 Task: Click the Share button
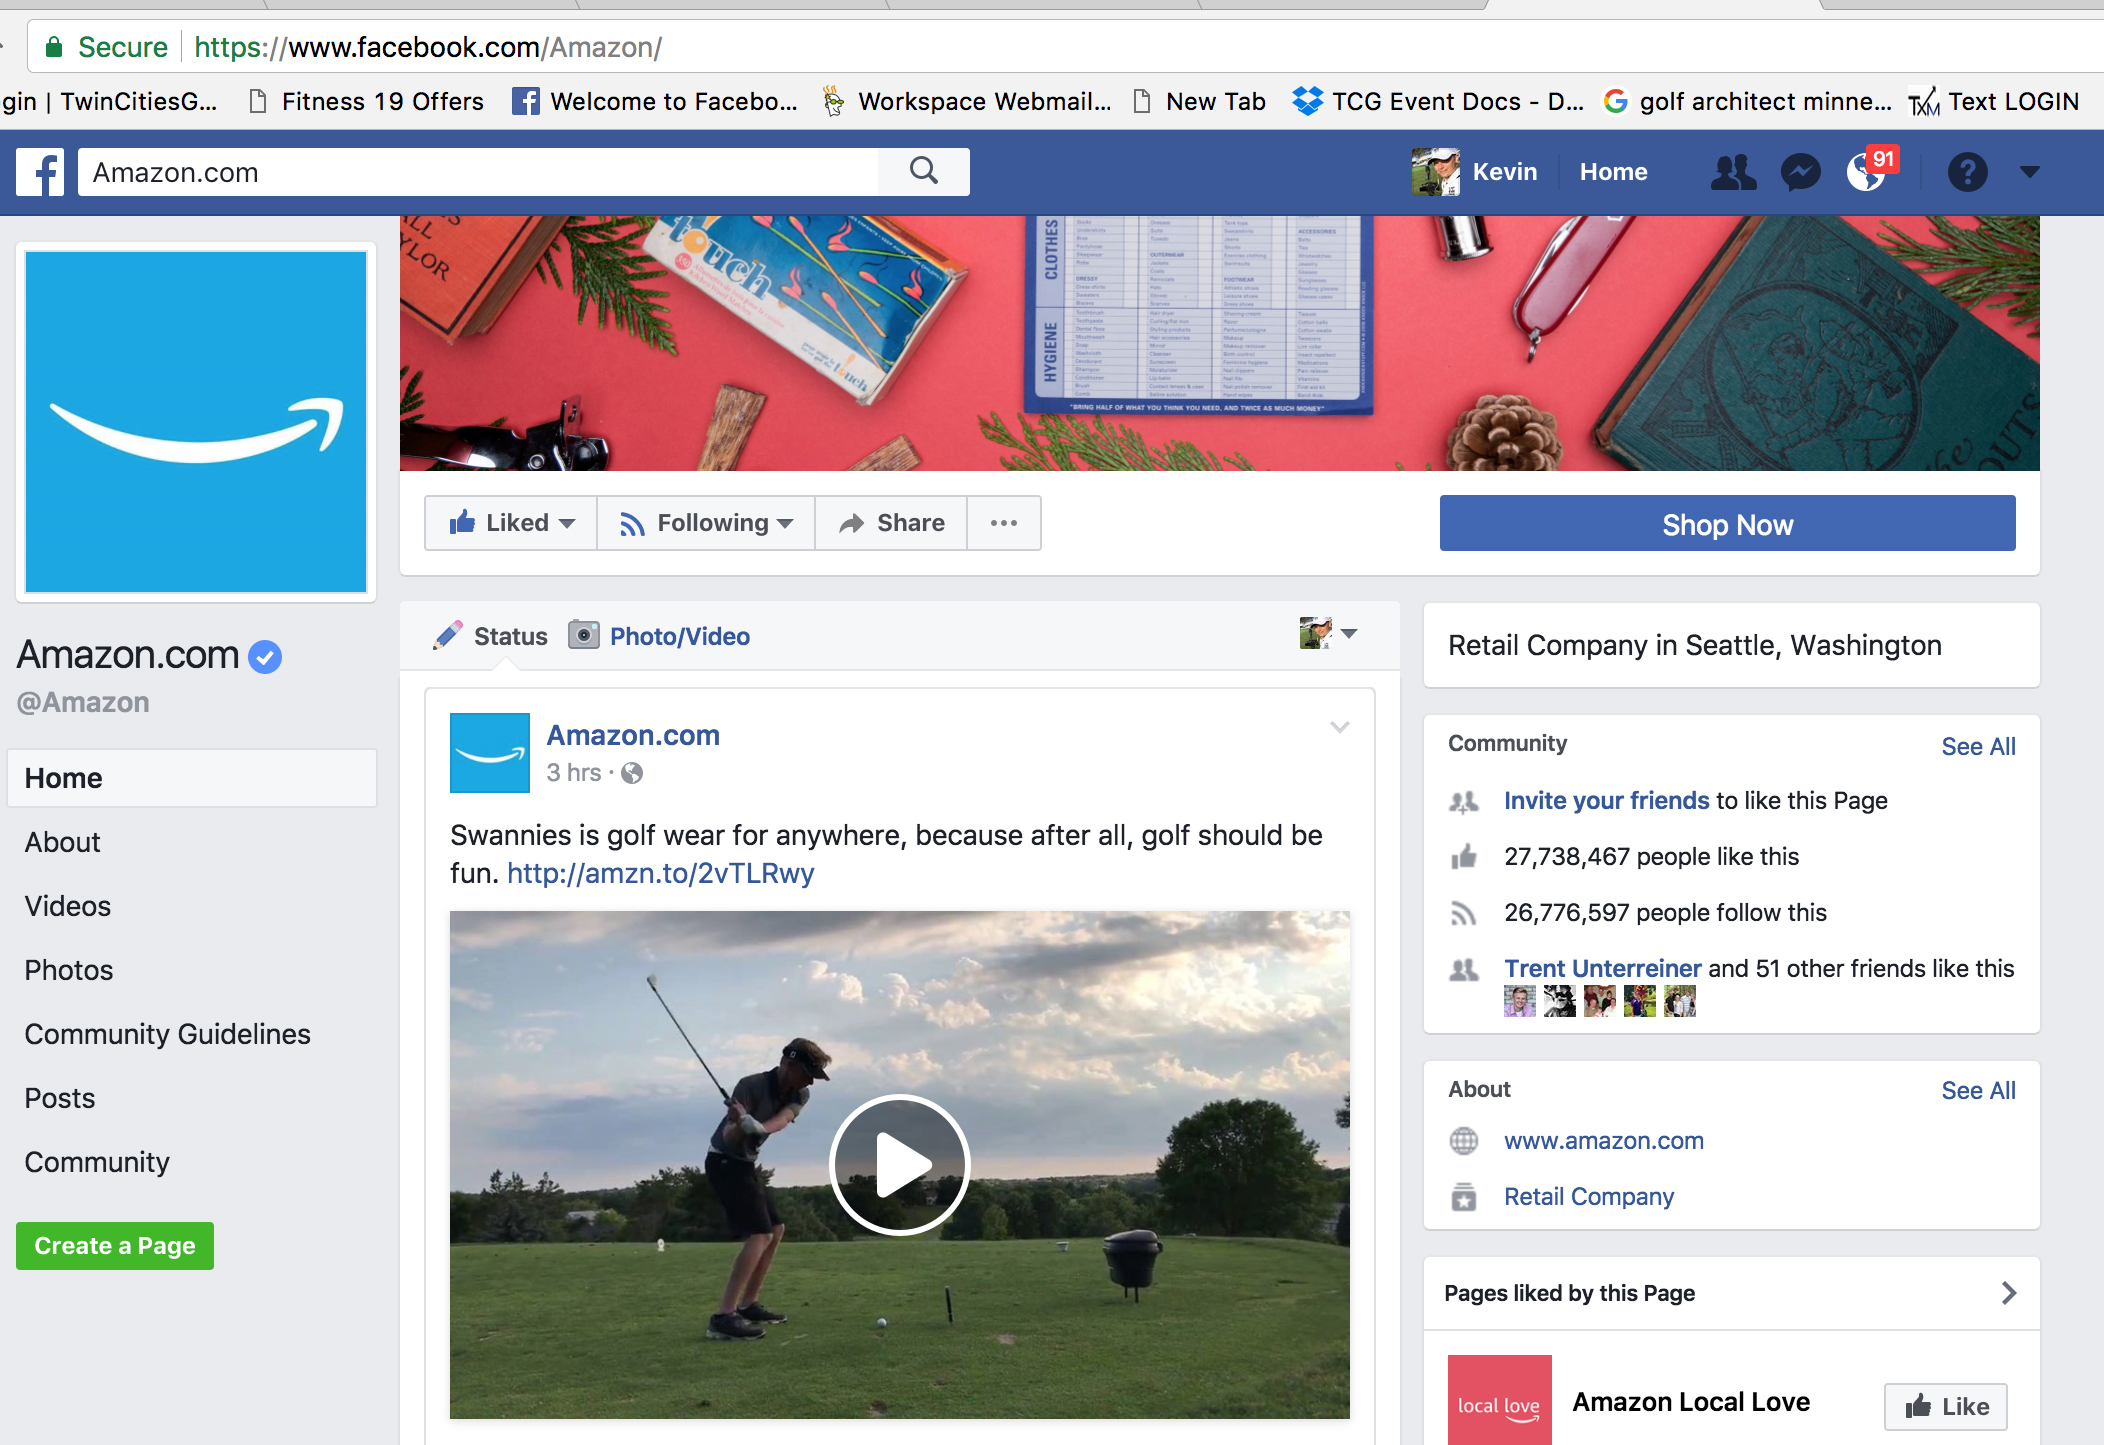pos(891,523)
